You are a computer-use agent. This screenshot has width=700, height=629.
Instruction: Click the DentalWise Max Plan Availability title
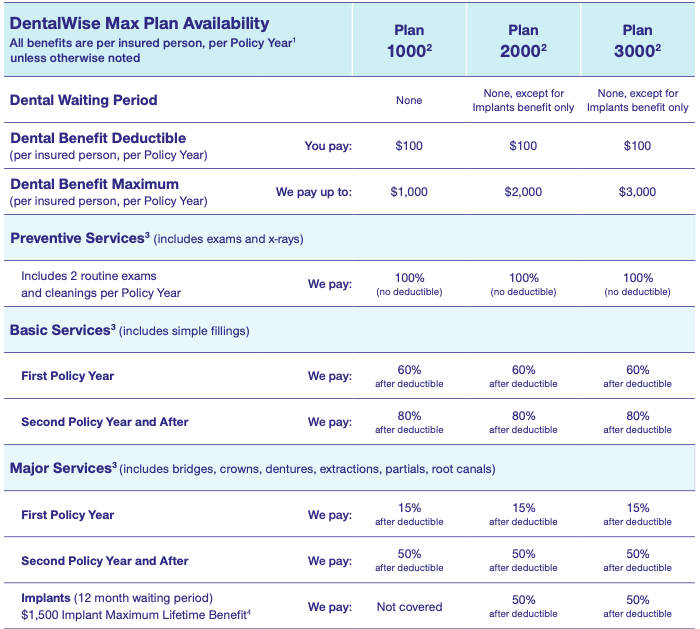139,23
